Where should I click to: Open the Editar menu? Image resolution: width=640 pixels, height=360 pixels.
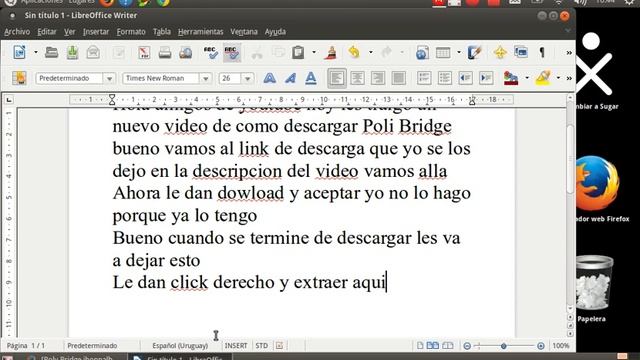tap(47, 31)
